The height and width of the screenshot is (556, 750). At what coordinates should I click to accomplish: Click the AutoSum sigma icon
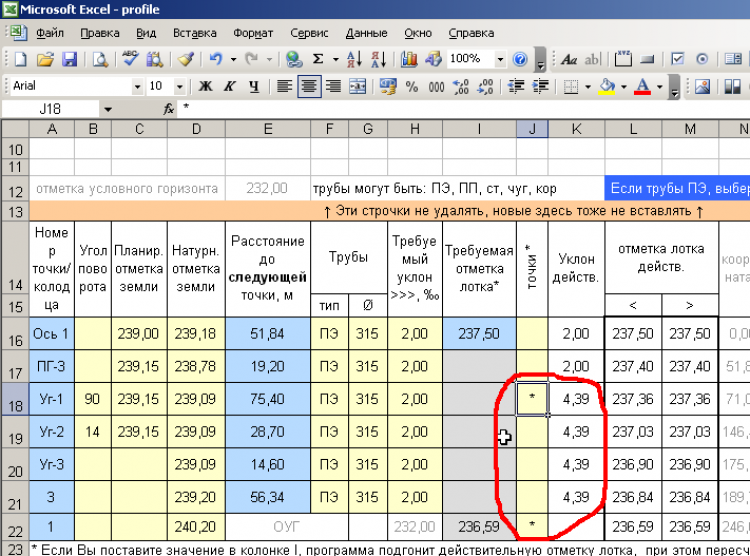[319, 59]
